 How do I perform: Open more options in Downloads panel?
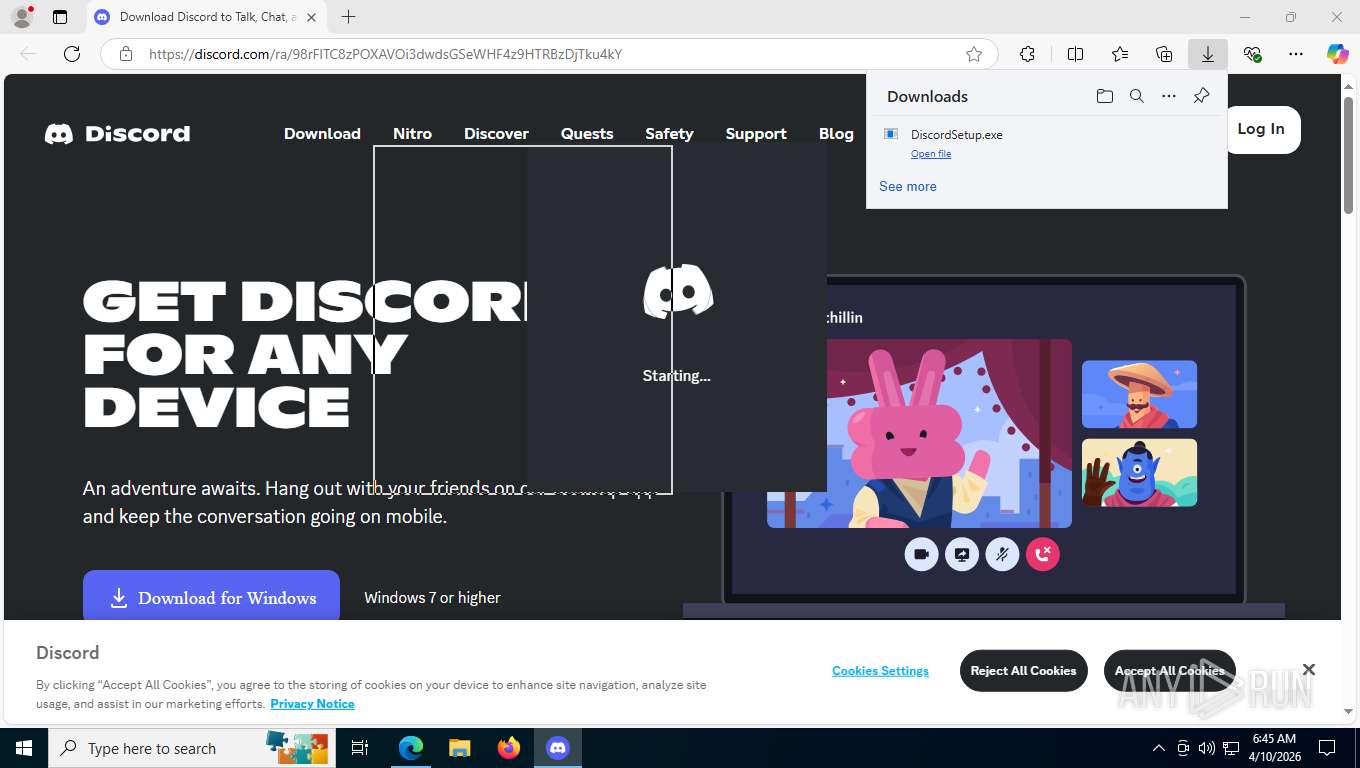pos(1169,96)
